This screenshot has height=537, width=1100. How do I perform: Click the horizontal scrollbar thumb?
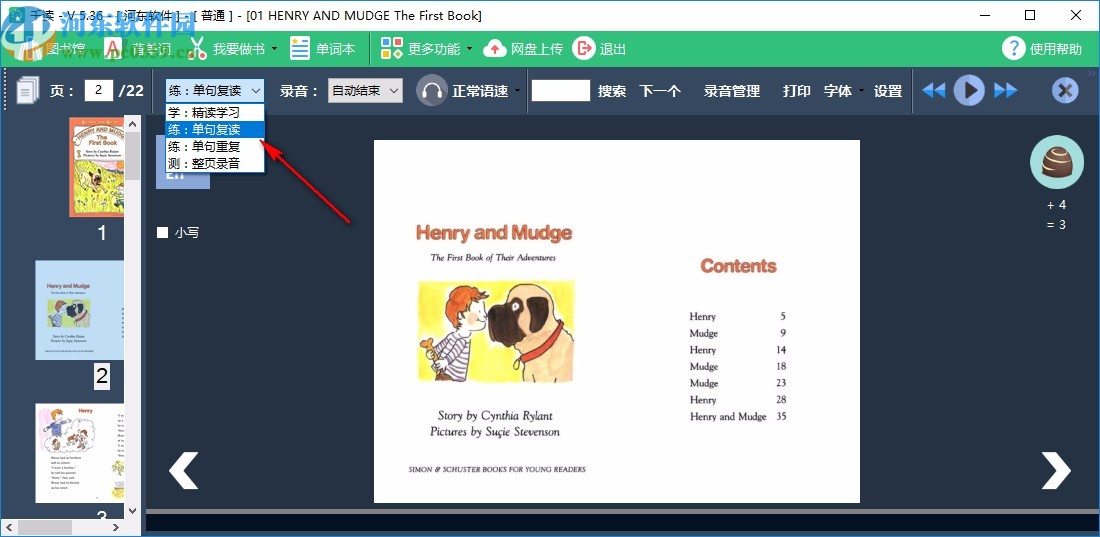pyautogui.click(x=46, y=526)
